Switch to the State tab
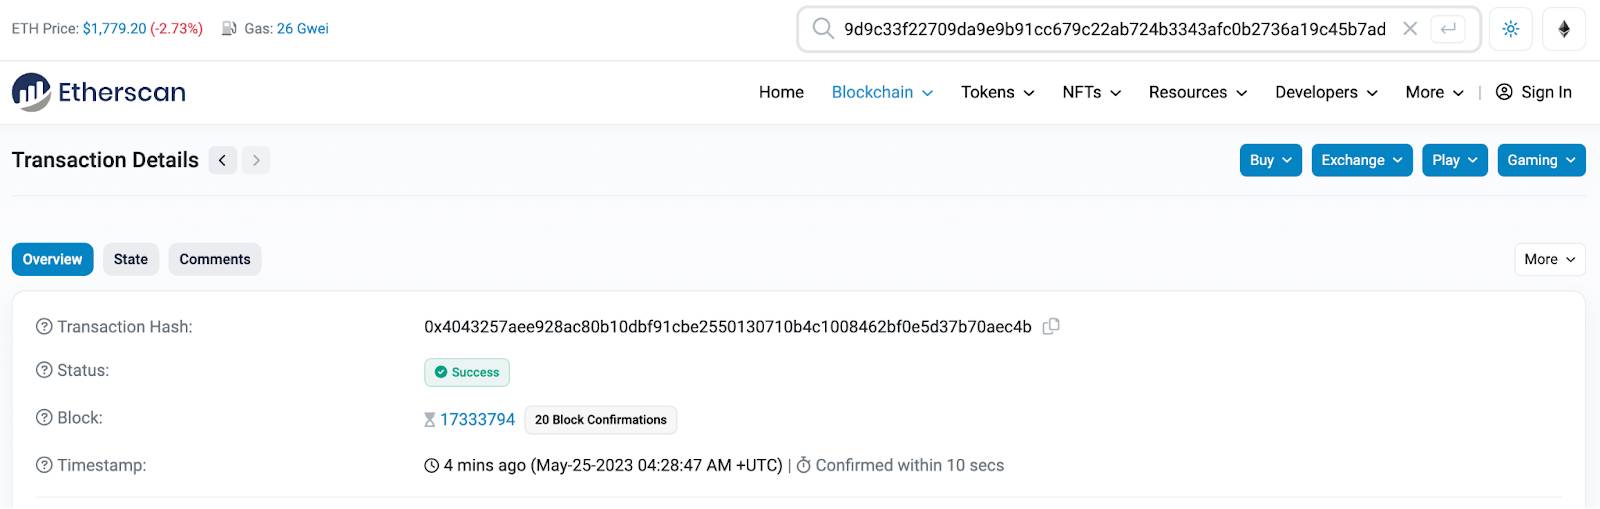The width and height of the screenshot is (1600, 509). [131, 259]
